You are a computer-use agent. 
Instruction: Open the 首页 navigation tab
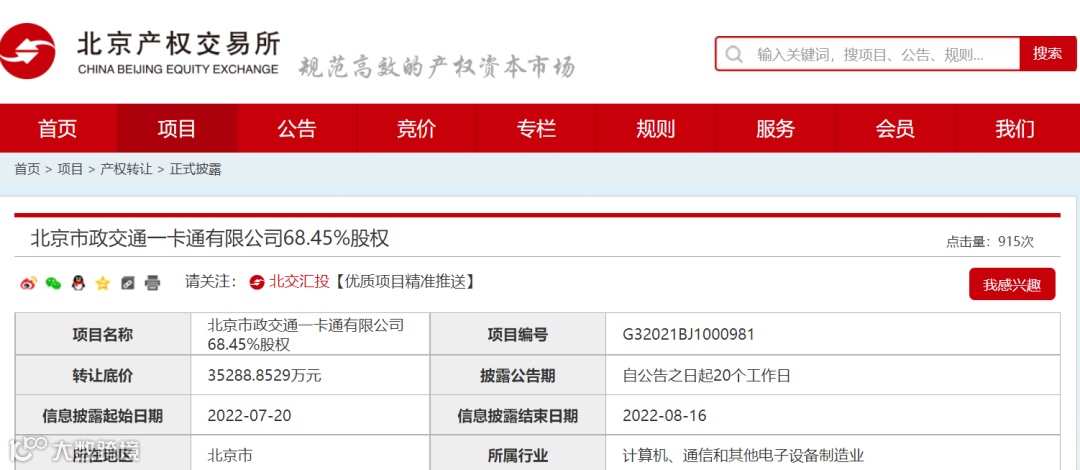coord(58,128)
